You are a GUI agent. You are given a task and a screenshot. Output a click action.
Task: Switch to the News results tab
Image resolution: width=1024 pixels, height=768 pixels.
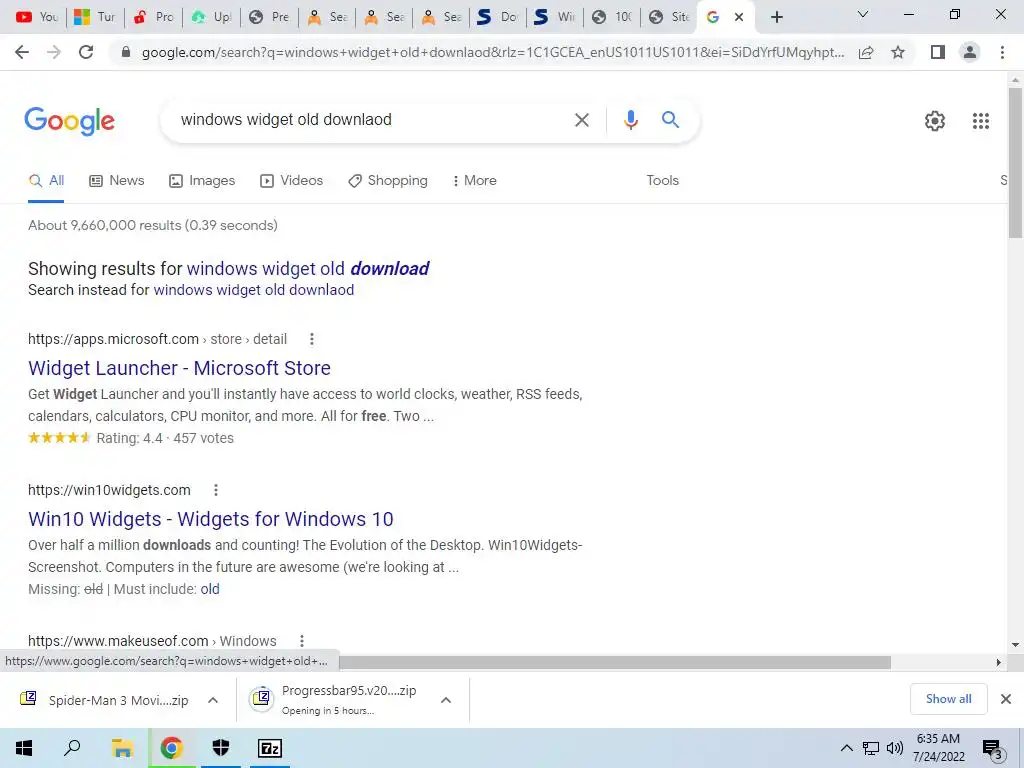[117, 180]
